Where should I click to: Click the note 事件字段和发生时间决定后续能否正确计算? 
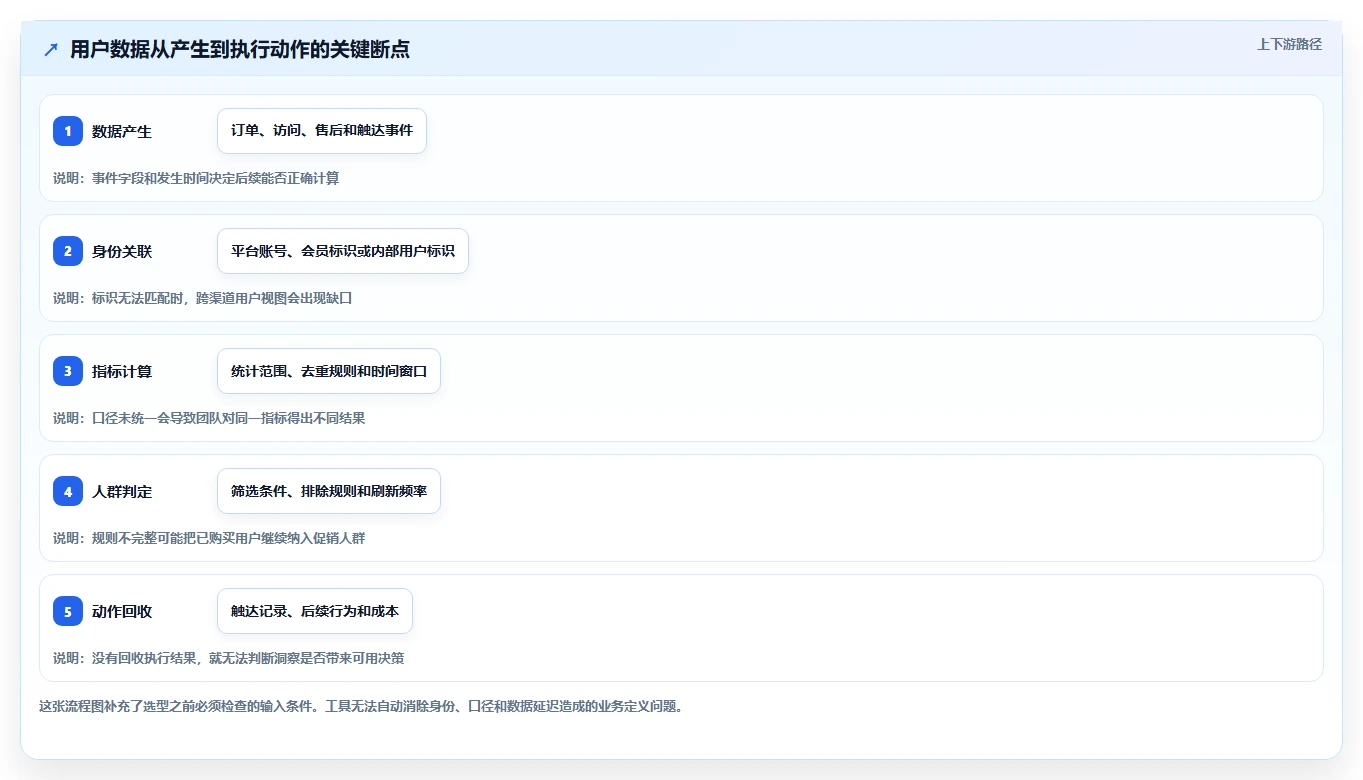215,178
